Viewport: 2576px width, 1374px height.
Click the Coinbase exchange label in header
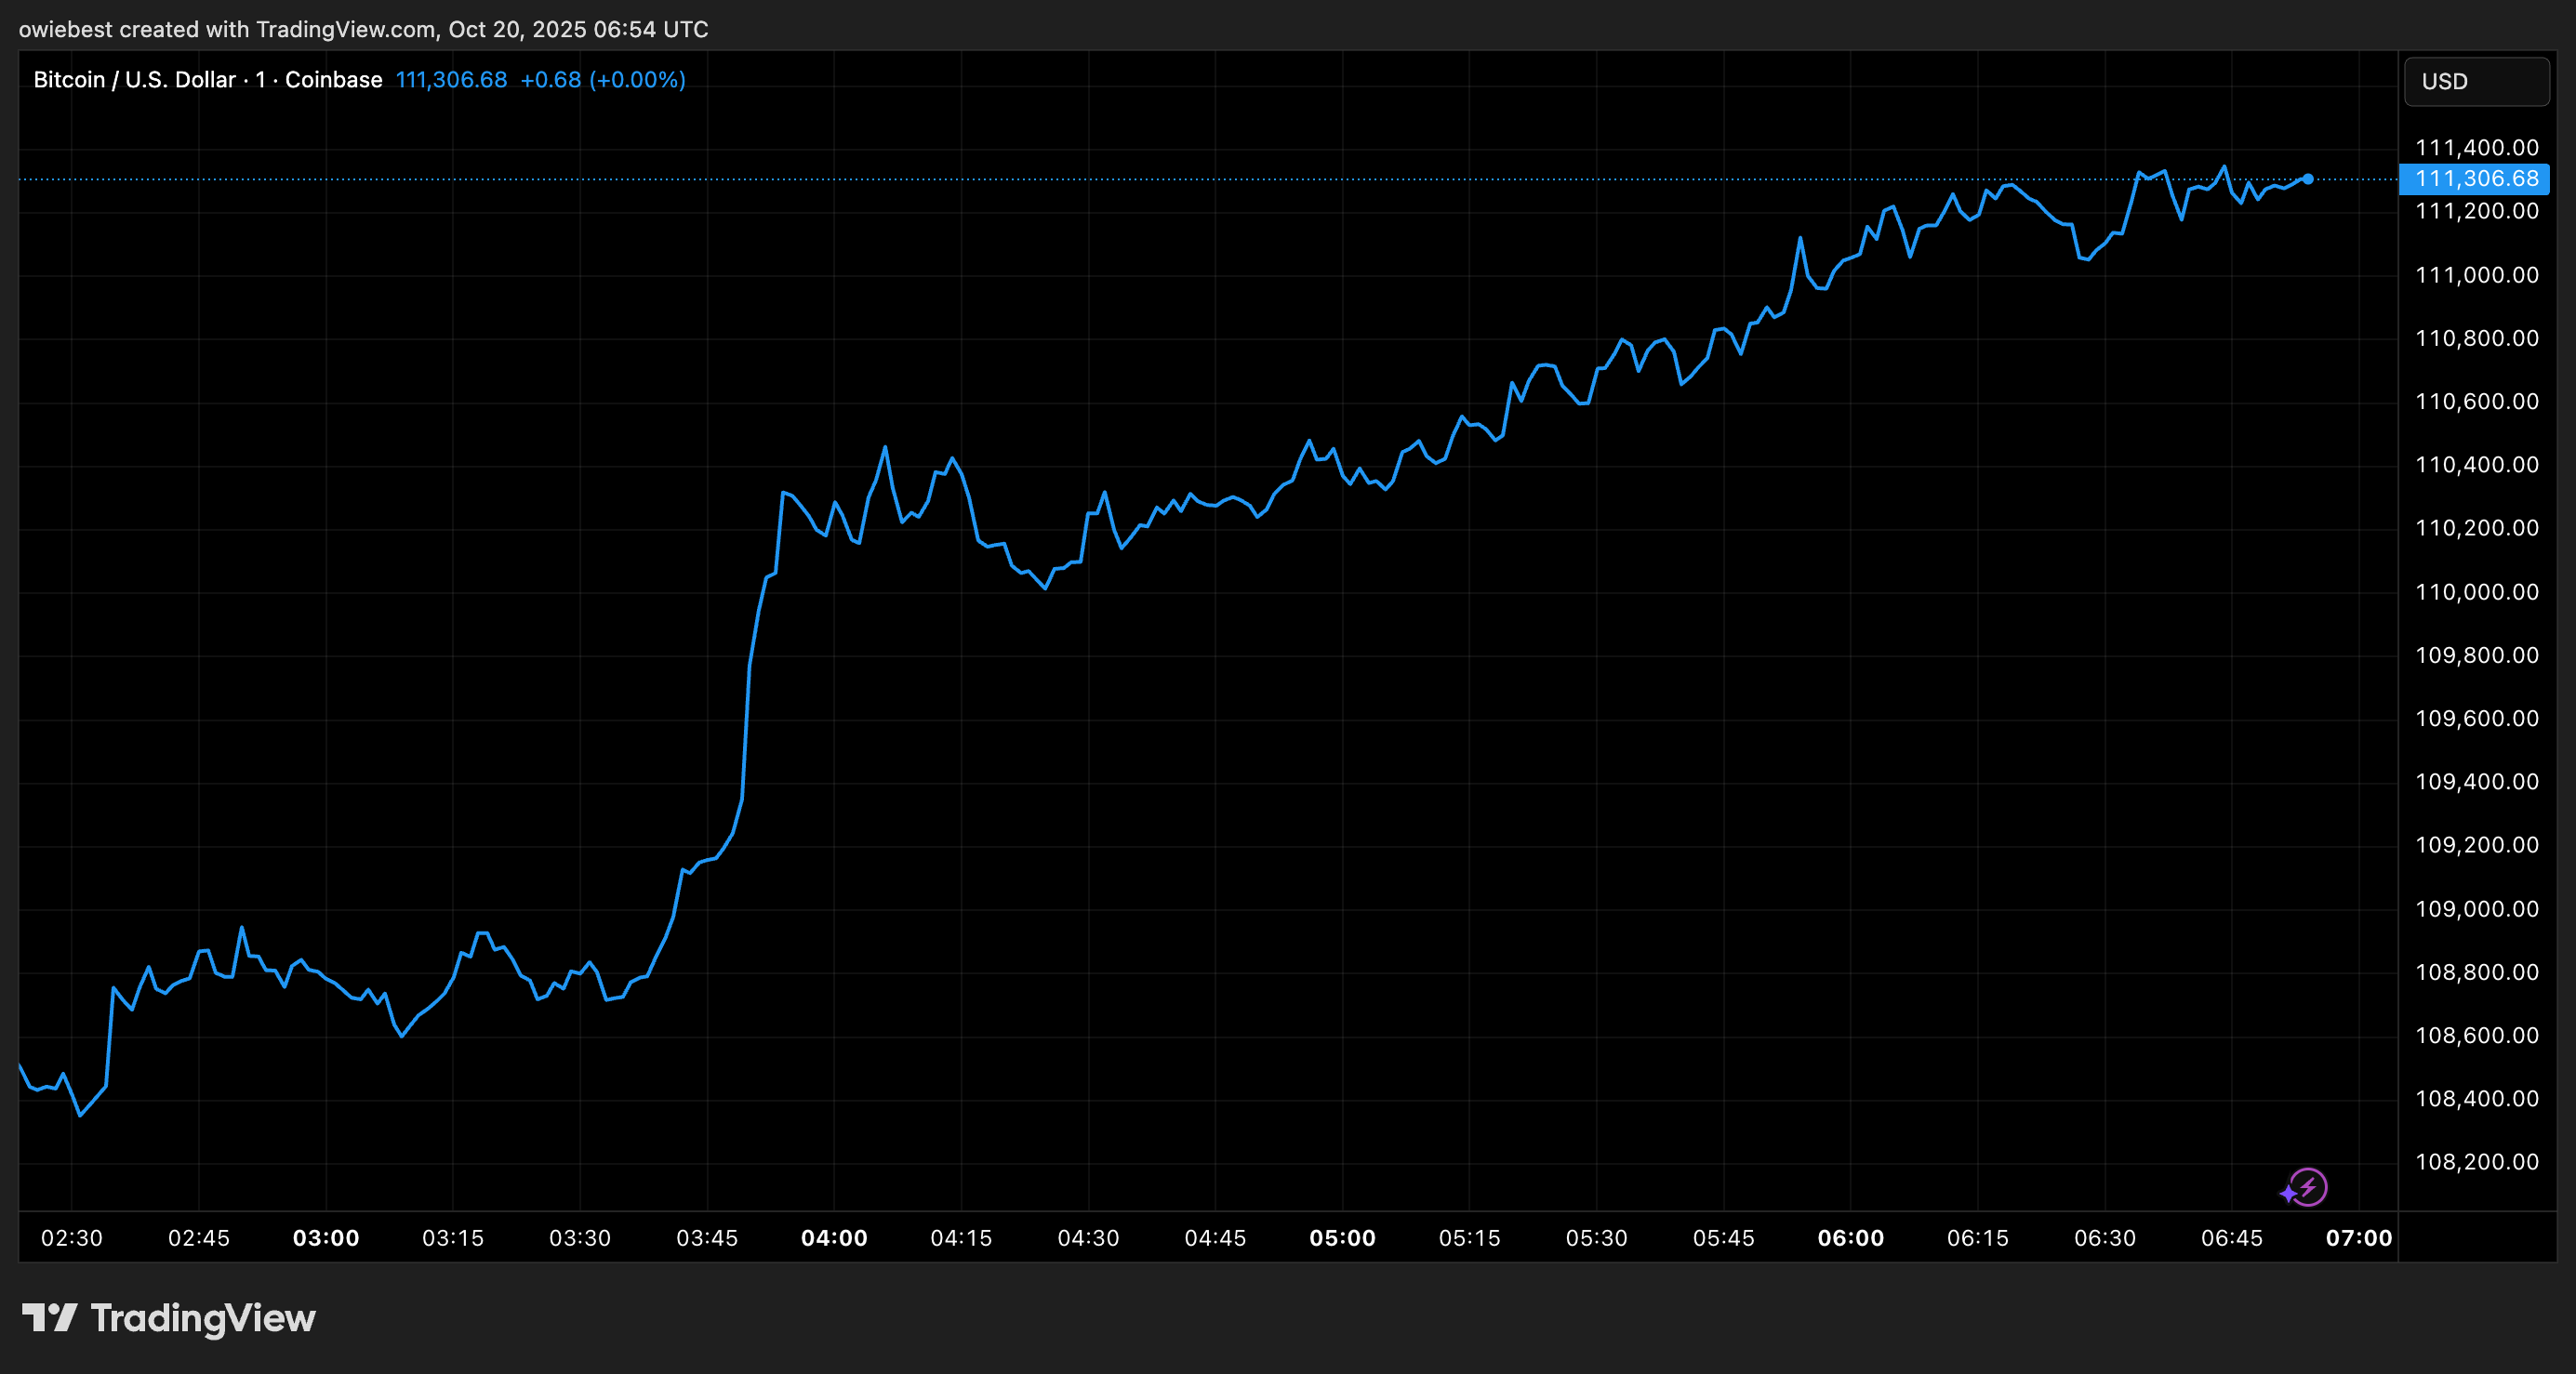pyautogui.click(x=333, y=80)
